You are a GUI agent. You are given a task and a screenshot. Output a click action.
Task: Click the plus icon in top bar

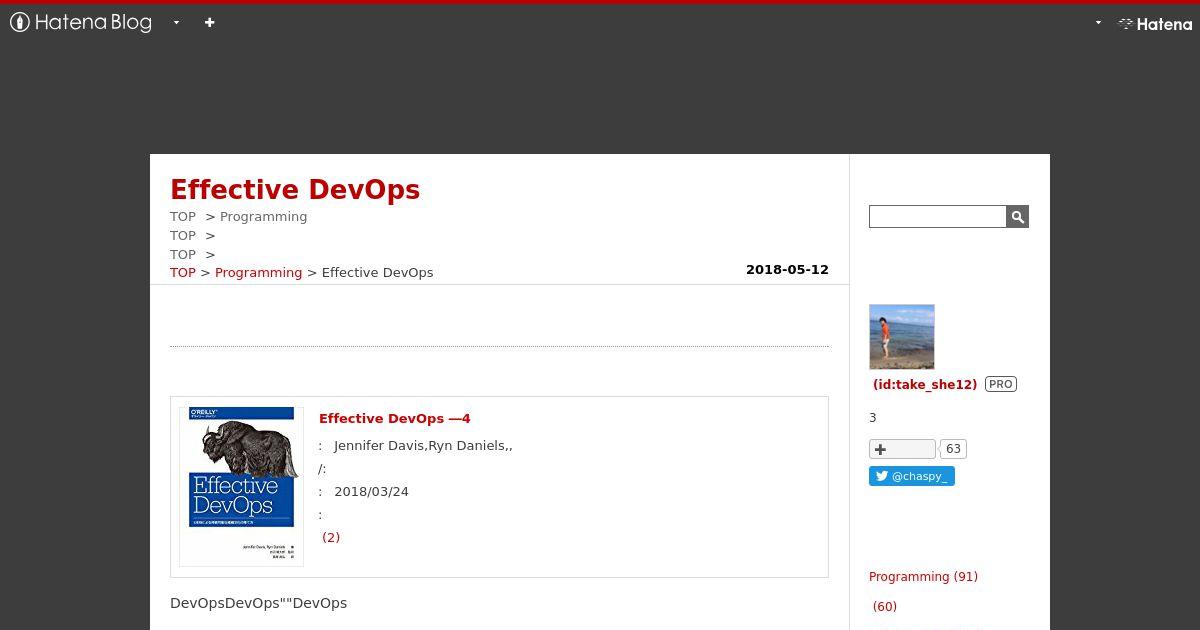[x=209, y=22]
